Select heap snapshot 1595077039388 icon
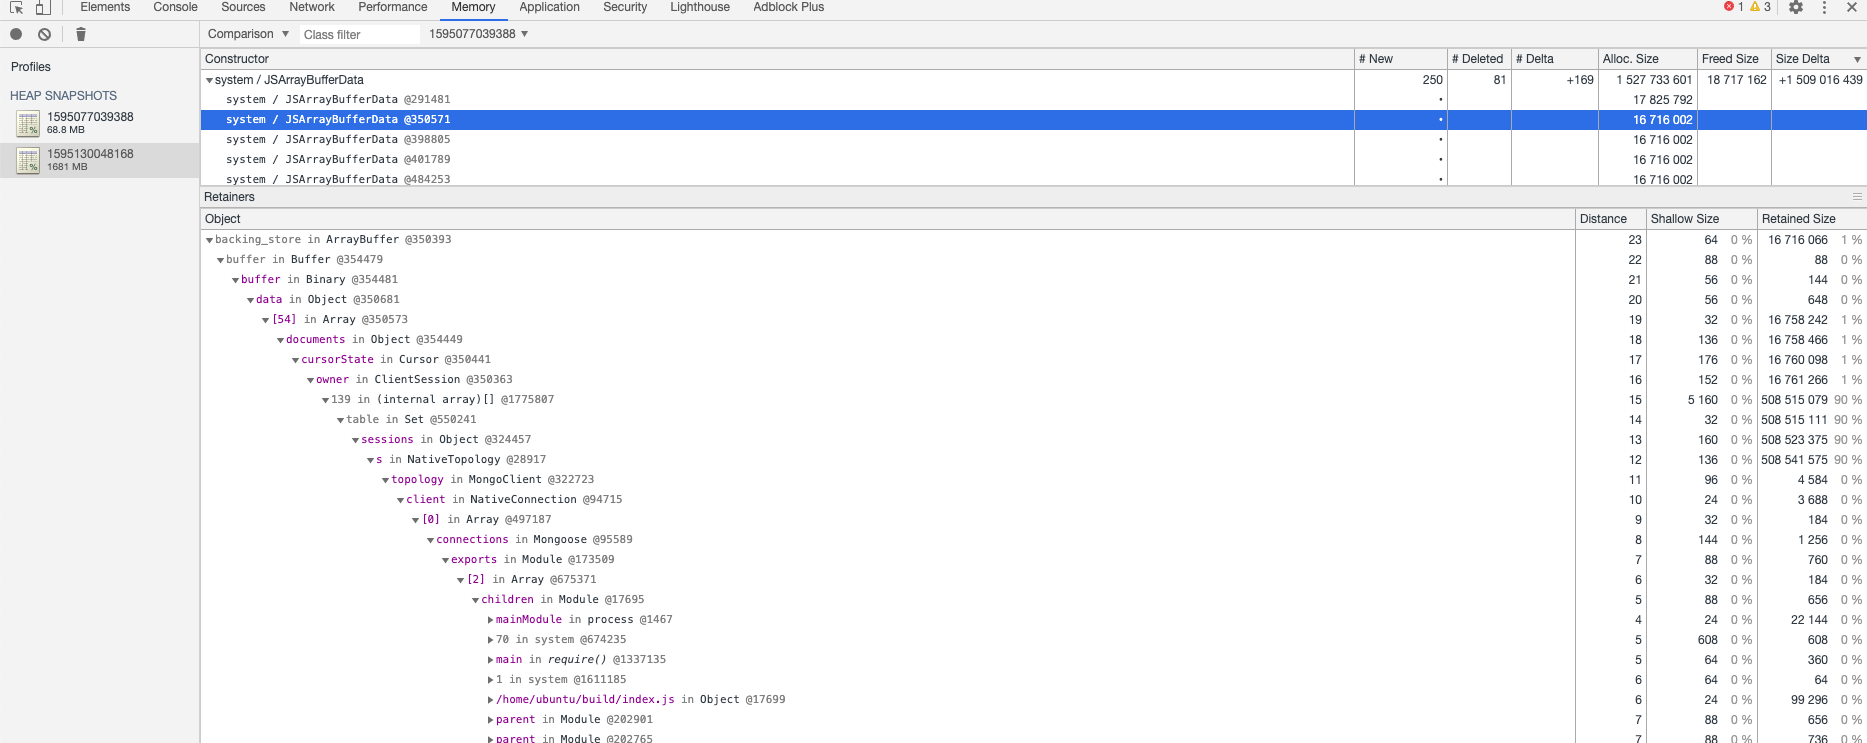The width and height of the screenshot is (1867, 743). [x=28, y=123]
